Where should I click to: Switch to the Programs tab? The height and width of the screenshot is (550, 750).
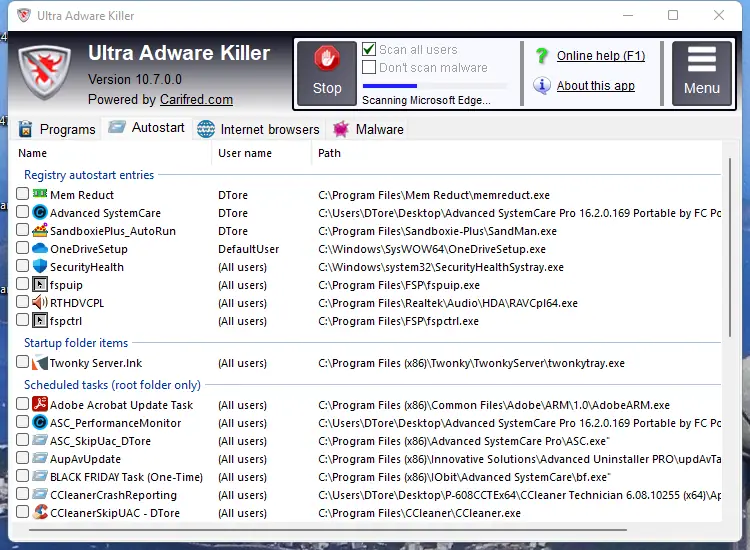pyautogui.click(x=57, y=129)
